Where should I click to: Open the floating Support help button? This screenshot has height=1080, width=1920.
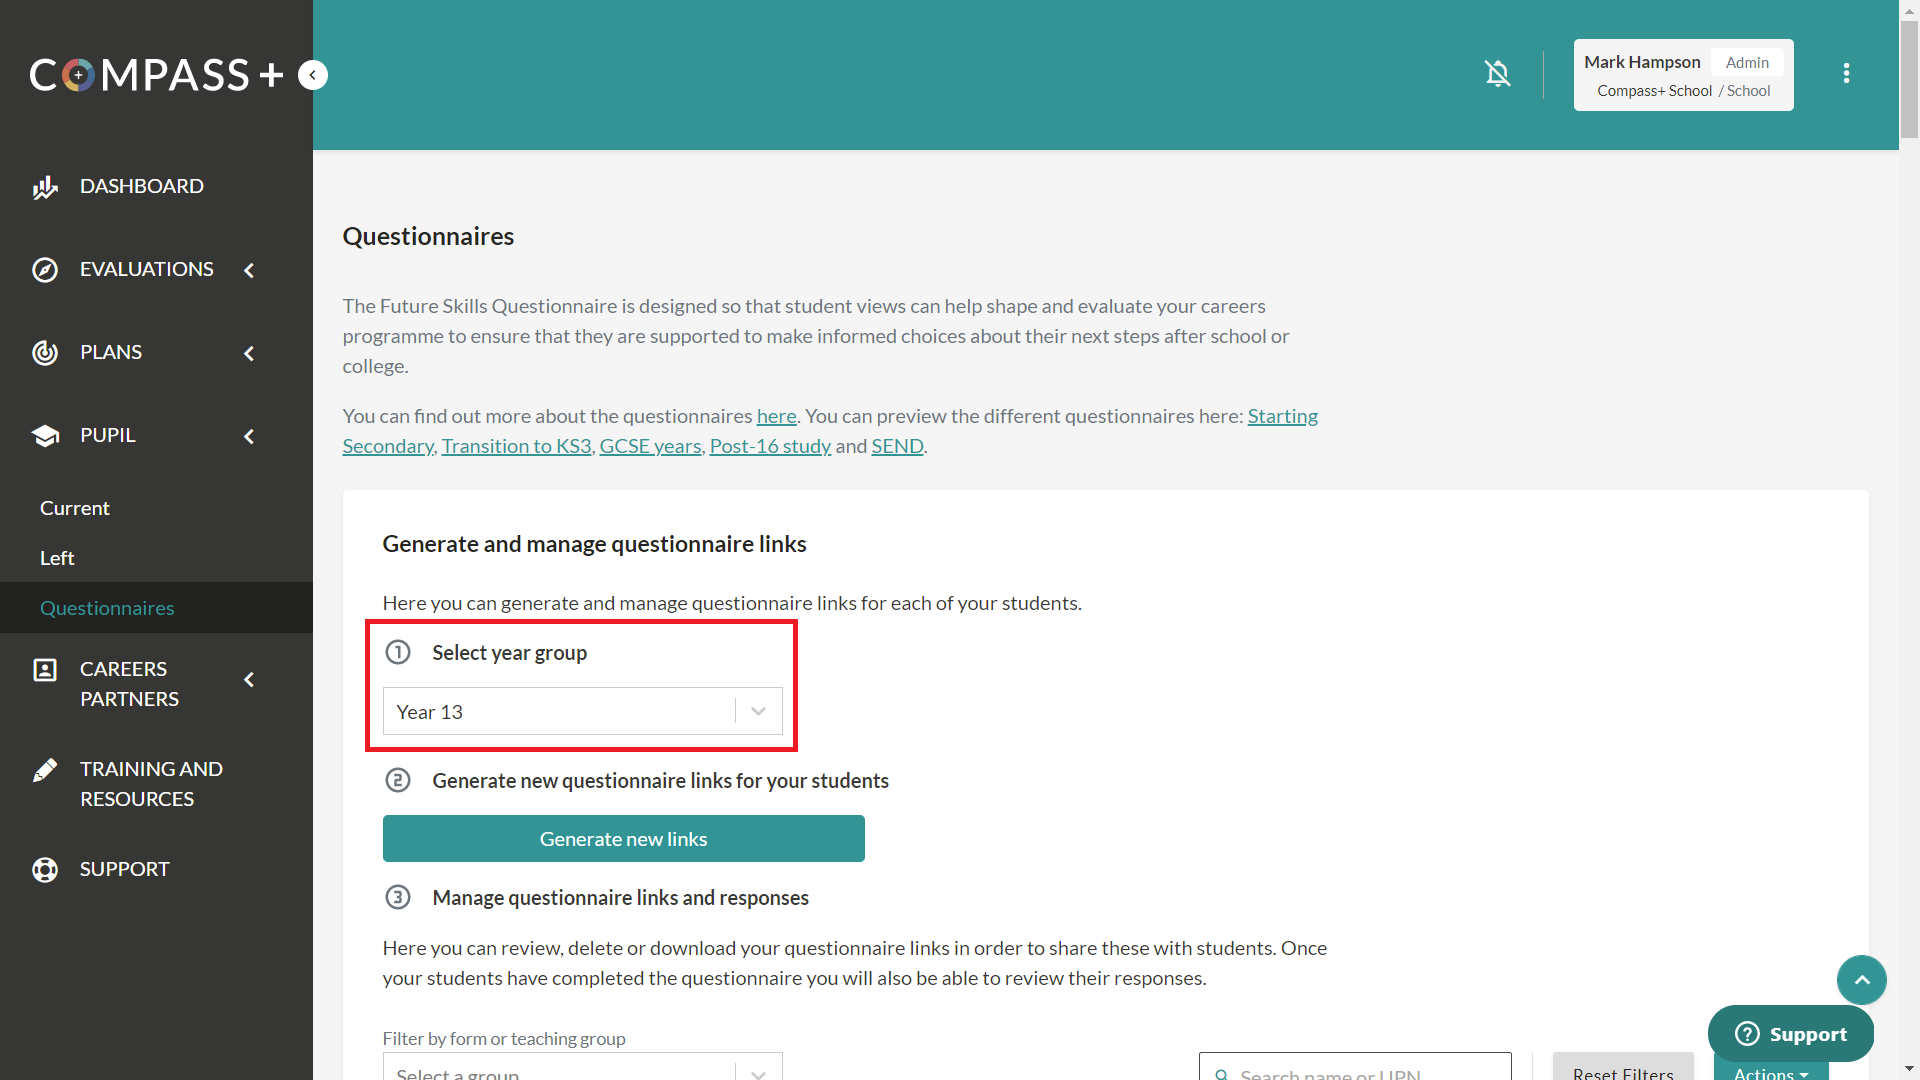(x=1790, y=1034)
